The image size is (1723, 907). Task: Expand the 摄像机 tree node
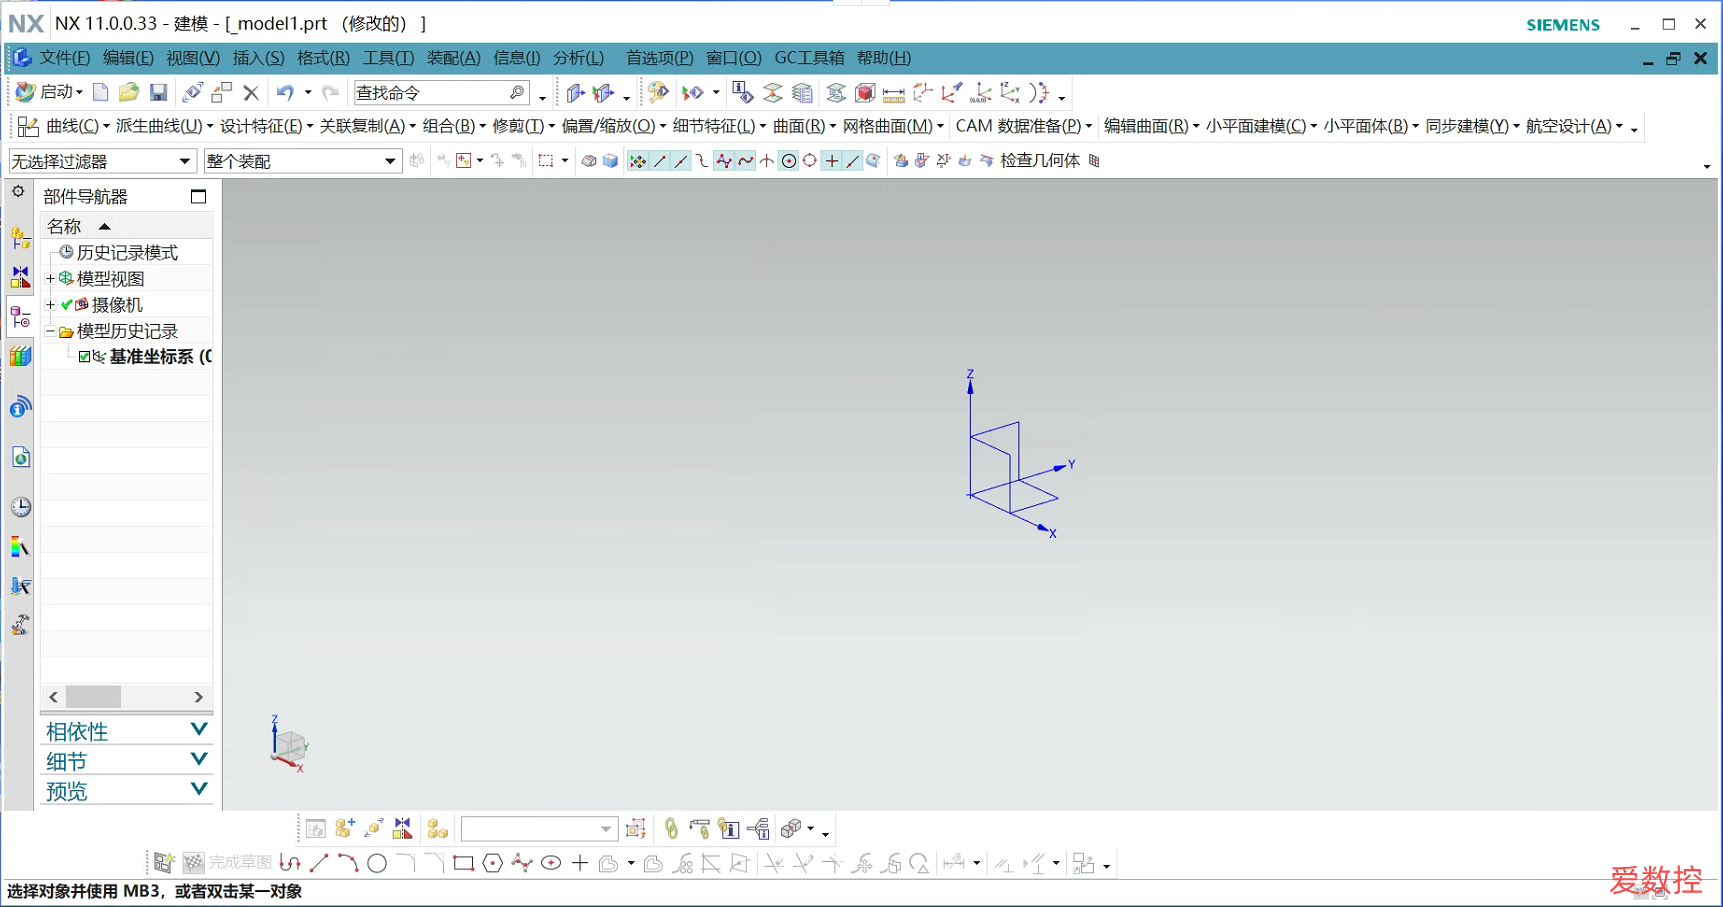(50, 305)
